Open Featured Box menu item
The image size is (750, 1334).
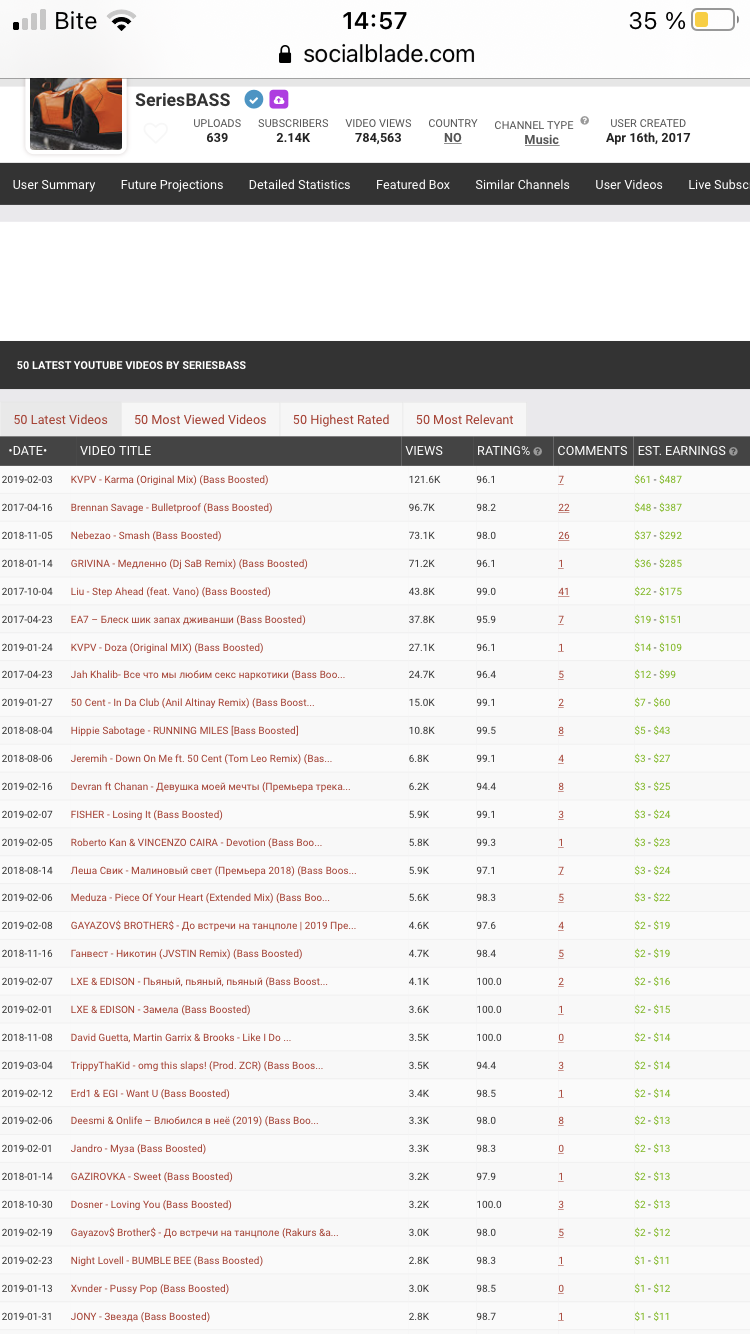coord(413,185)
